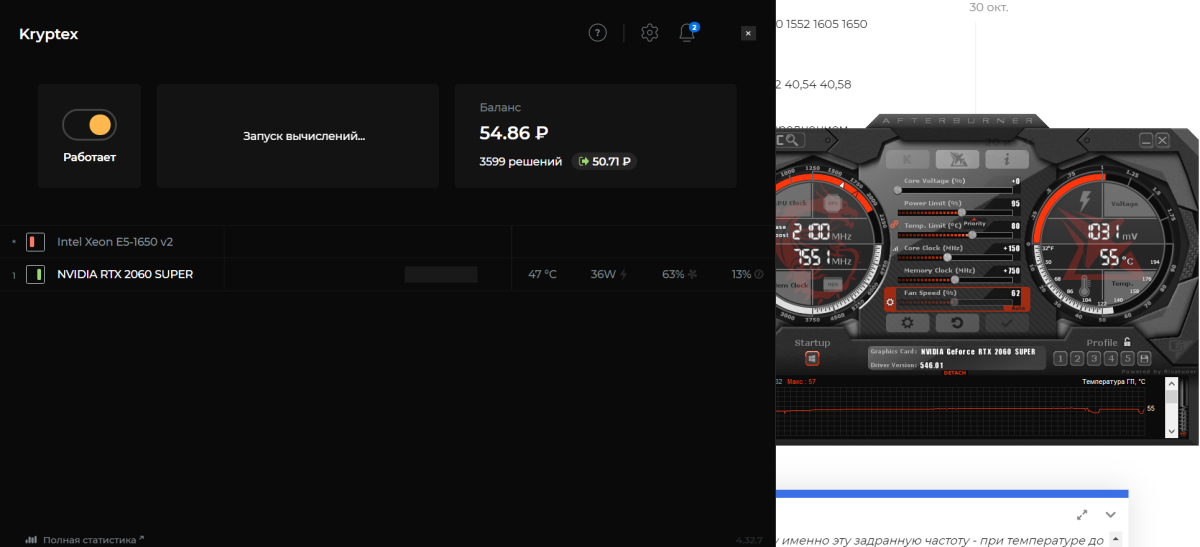The width and height of the screenshot is (1200, 547).
Task: Click the 30 окт. date label
Action: click(989, 7)
